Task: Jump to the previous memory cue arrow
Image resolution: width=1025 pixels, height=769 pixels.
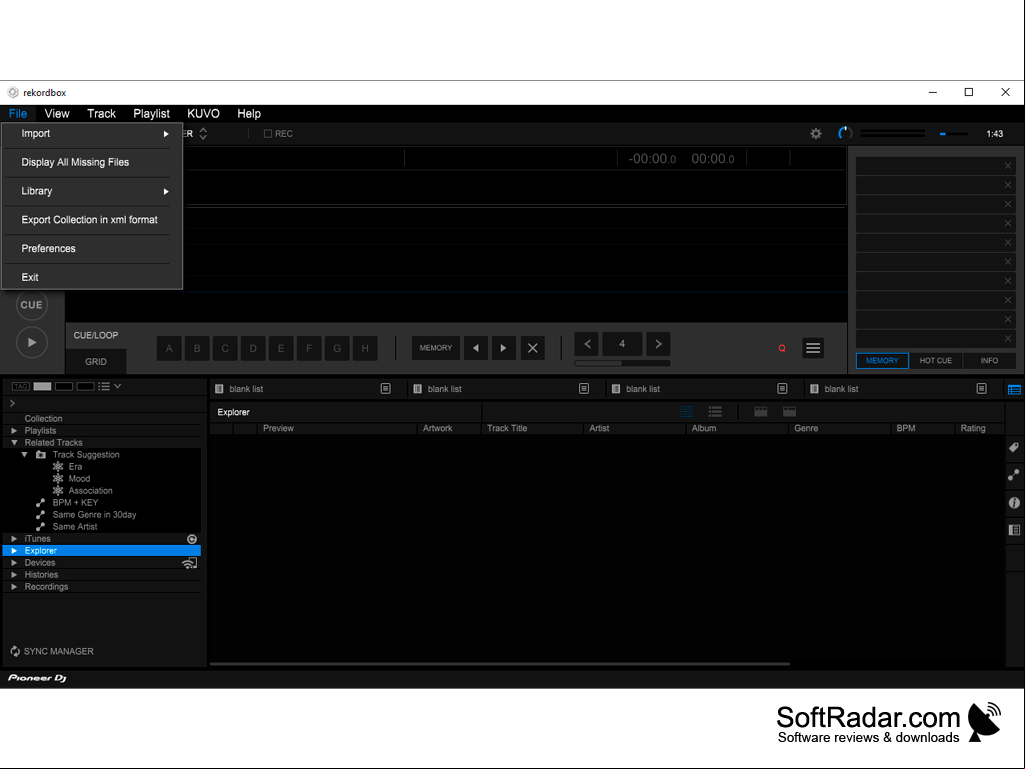Action: point(476,348)
